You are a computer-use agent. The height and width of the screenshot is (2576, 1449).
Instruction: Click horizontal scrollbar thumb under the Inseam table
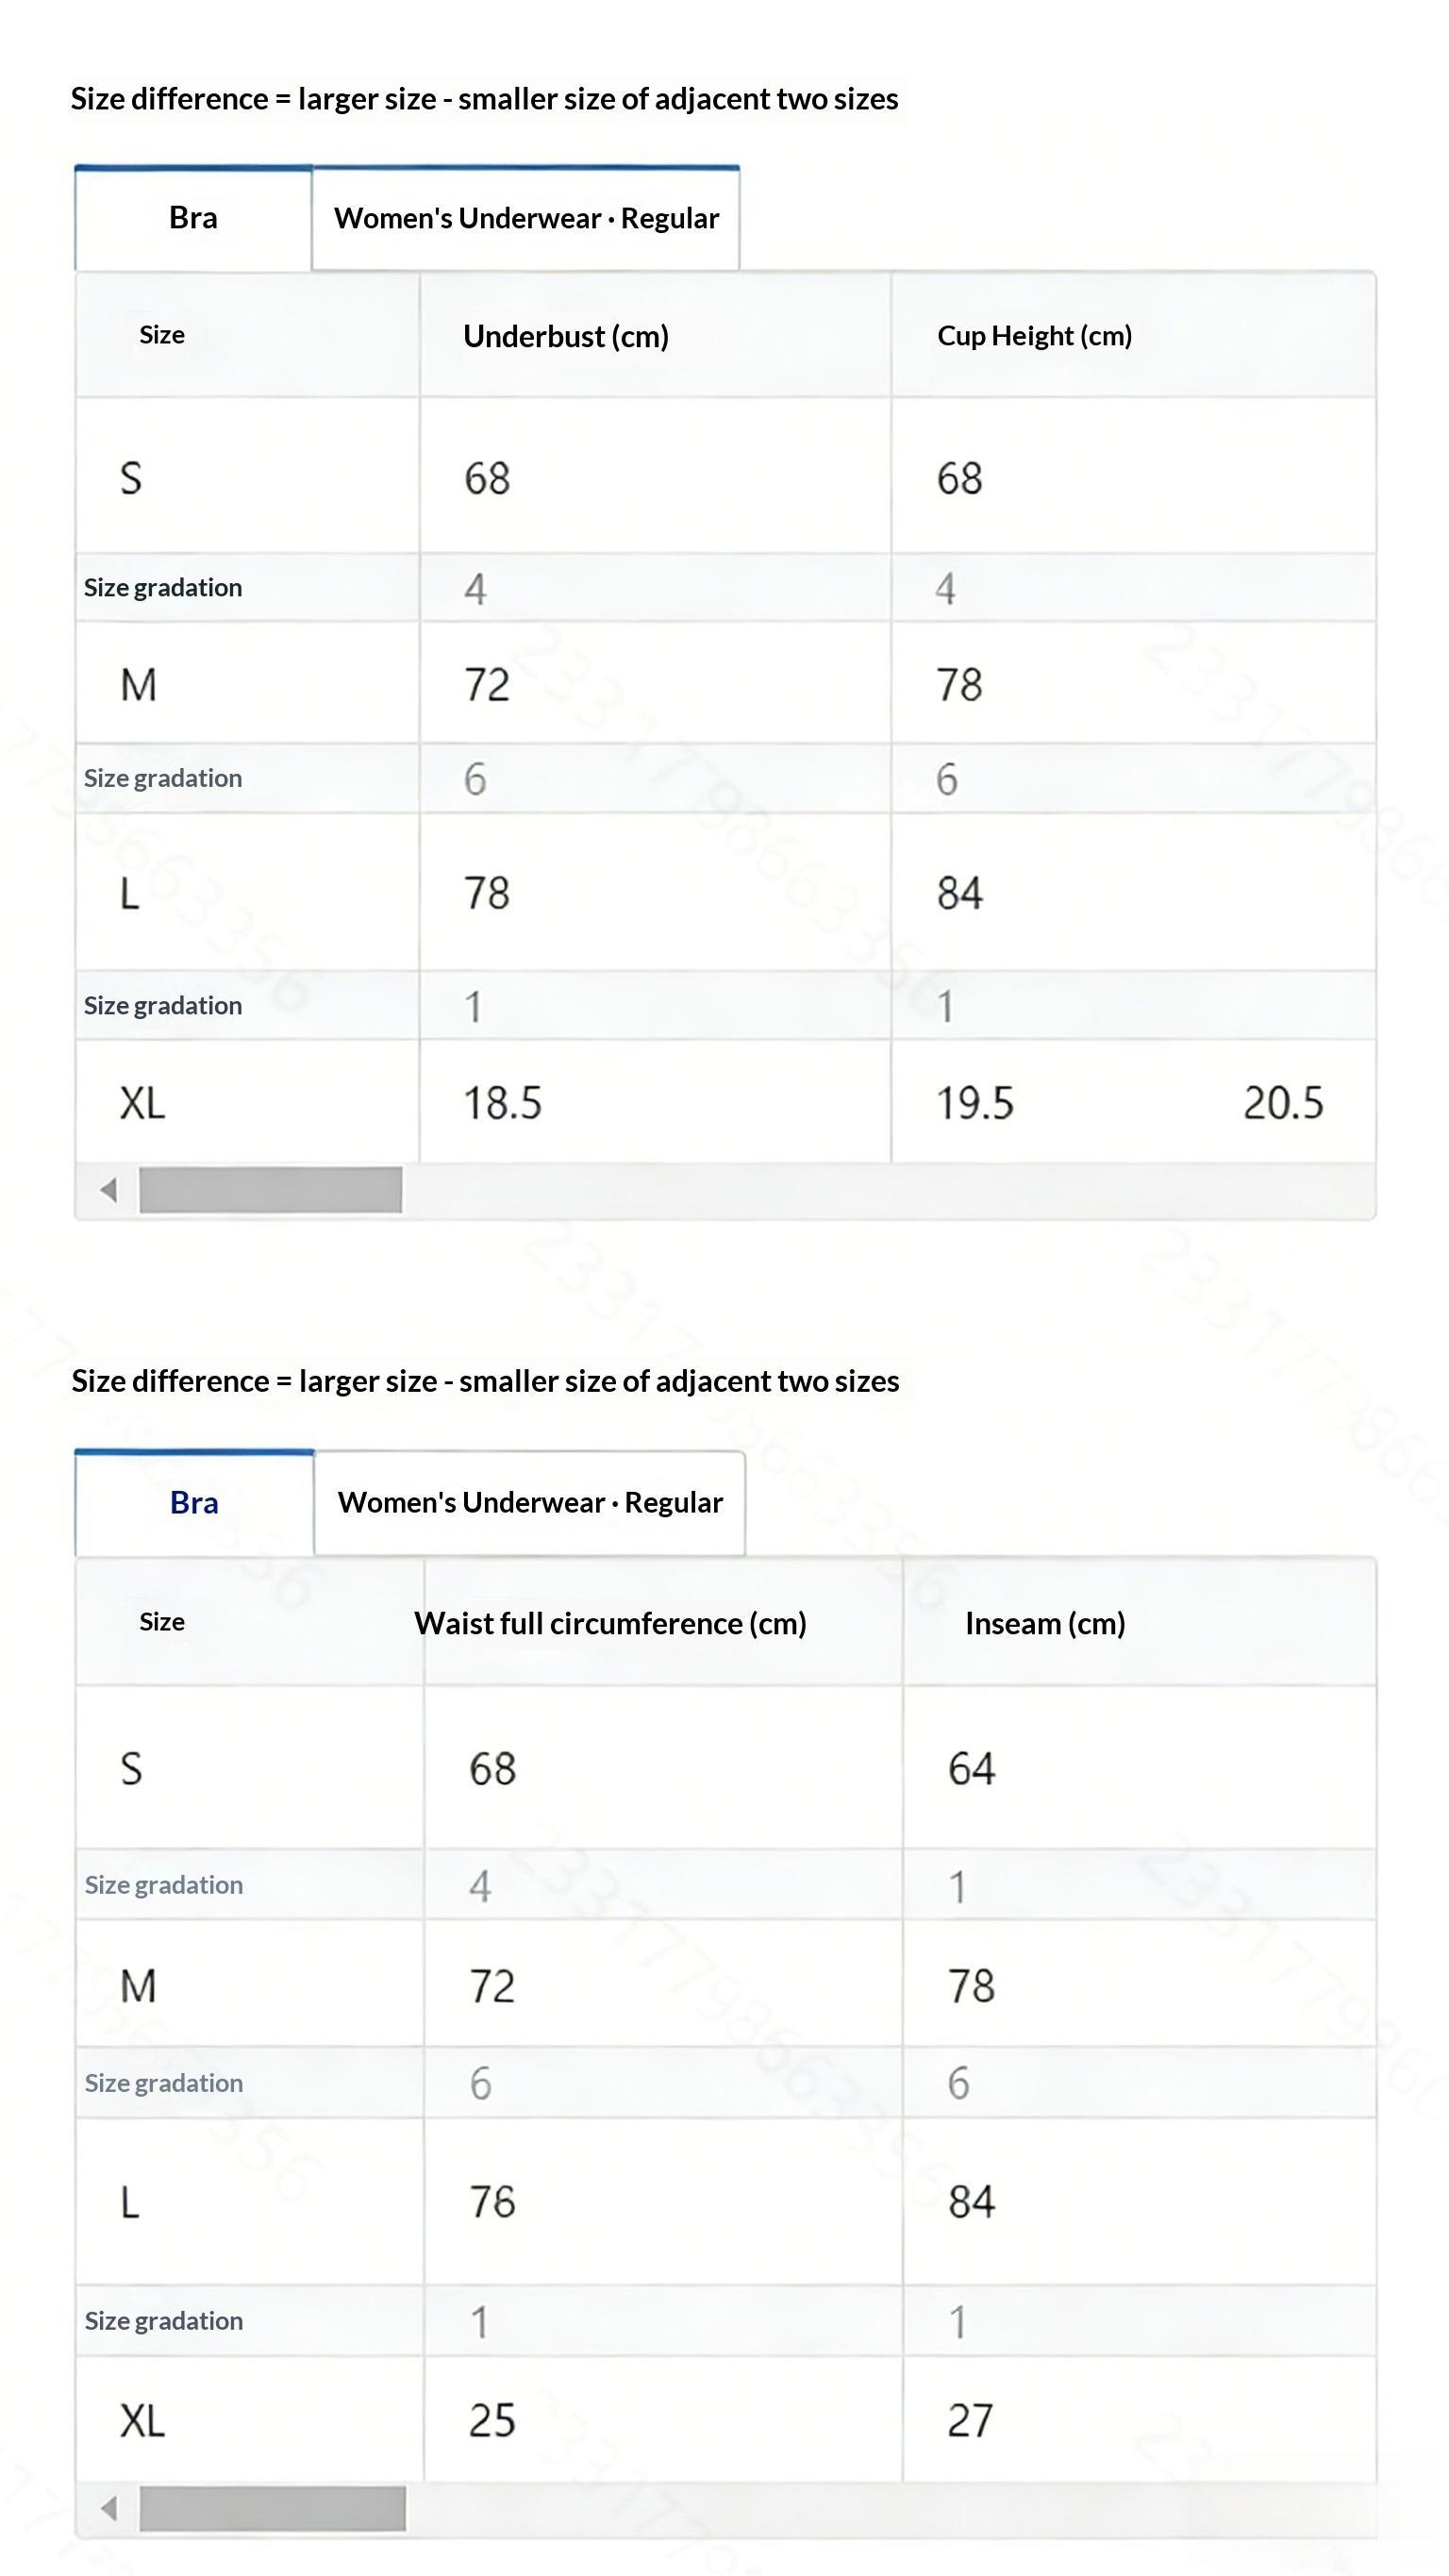pyautogui.click(x=272, y=2508)
